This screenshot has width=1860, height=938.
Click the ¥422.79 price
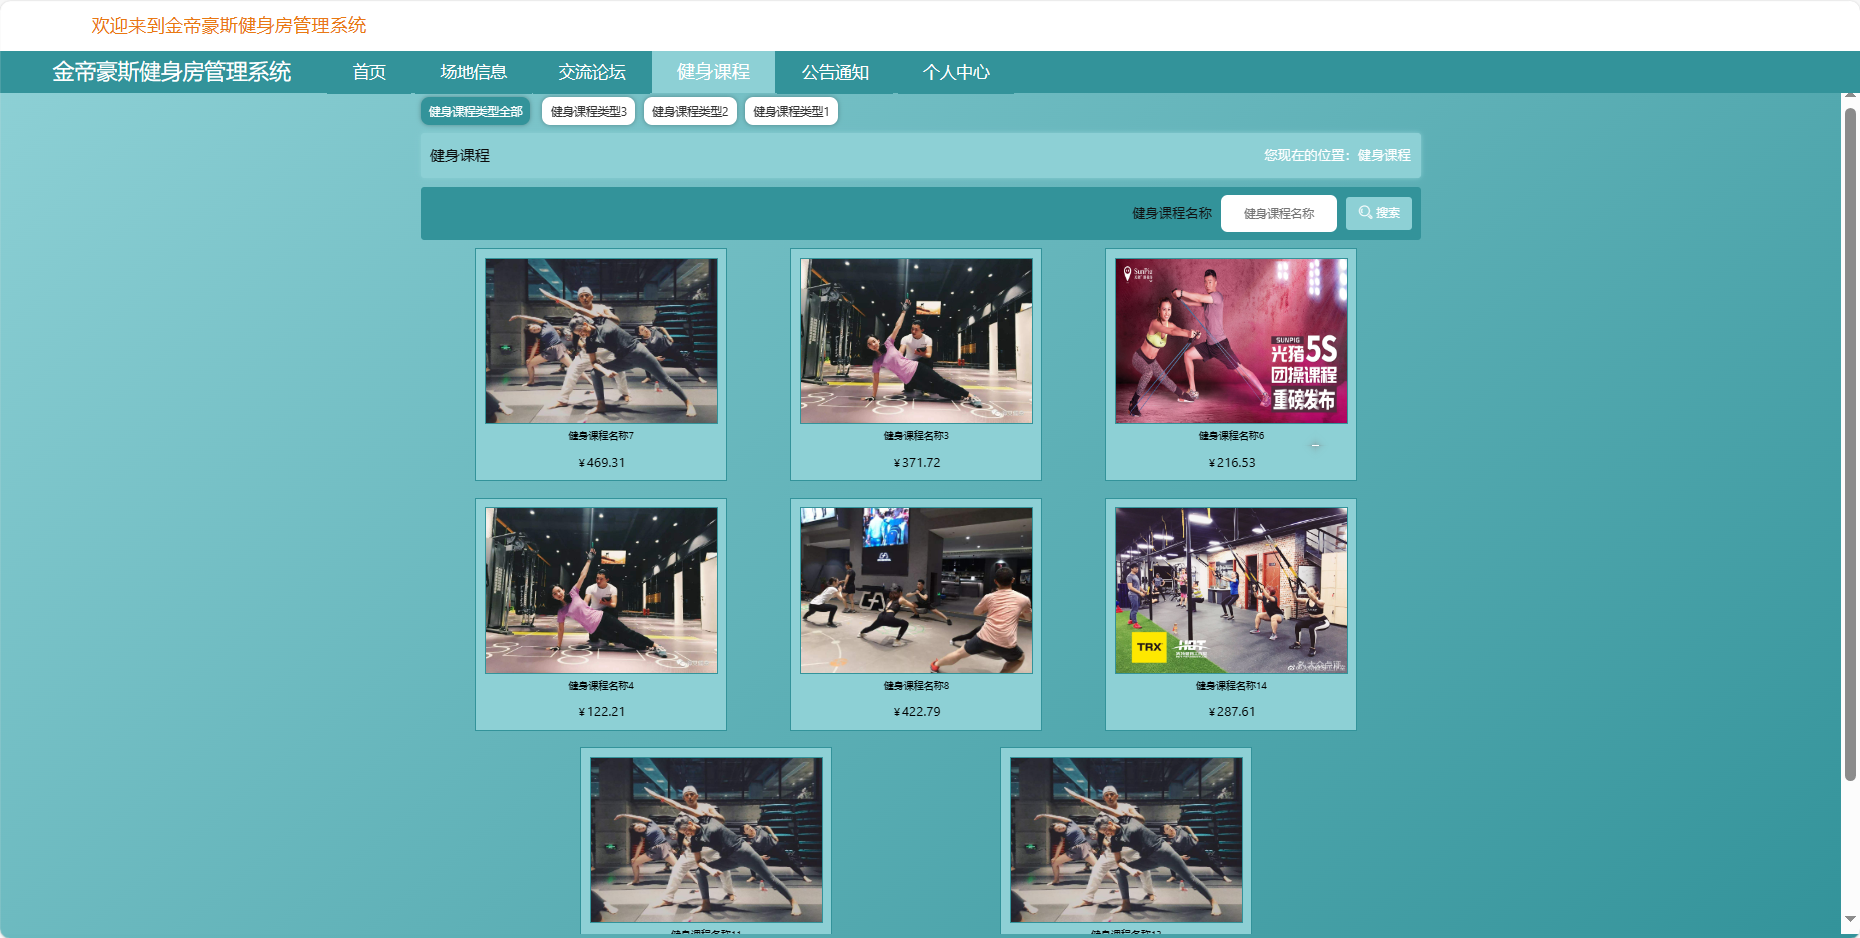[916, 712]
